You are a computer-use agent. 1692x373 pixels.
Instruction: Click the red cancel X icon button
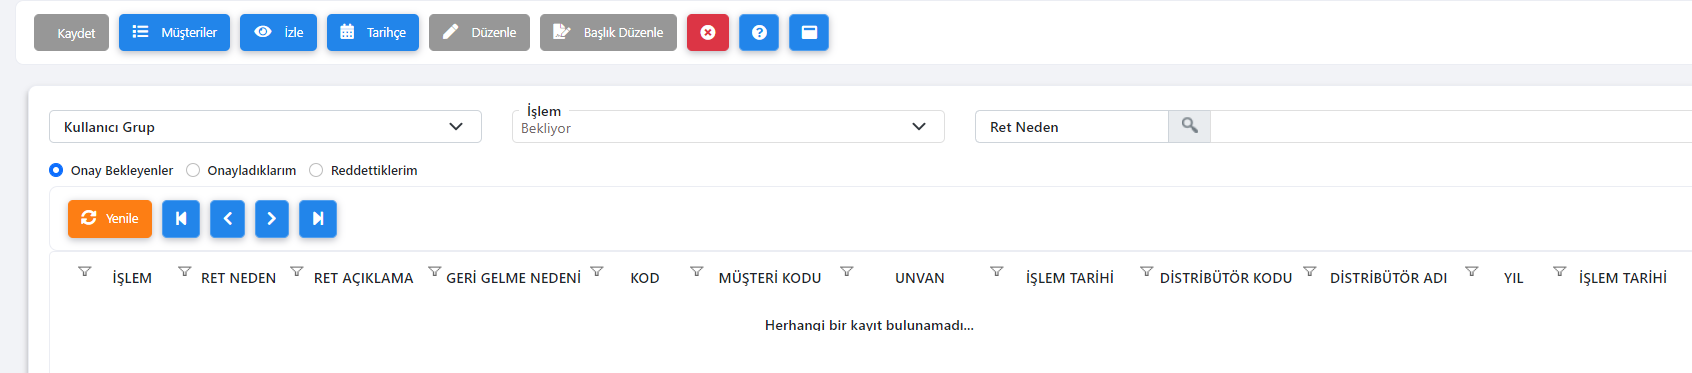708,32
